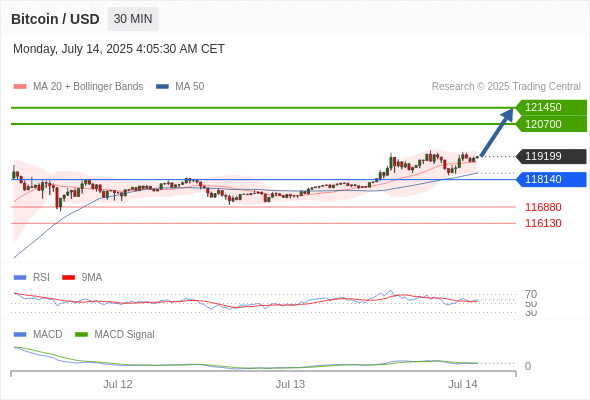Click the 118140 blue pivot price tag
This screenshot has width=590, height=400.
(x=551, y=179)
